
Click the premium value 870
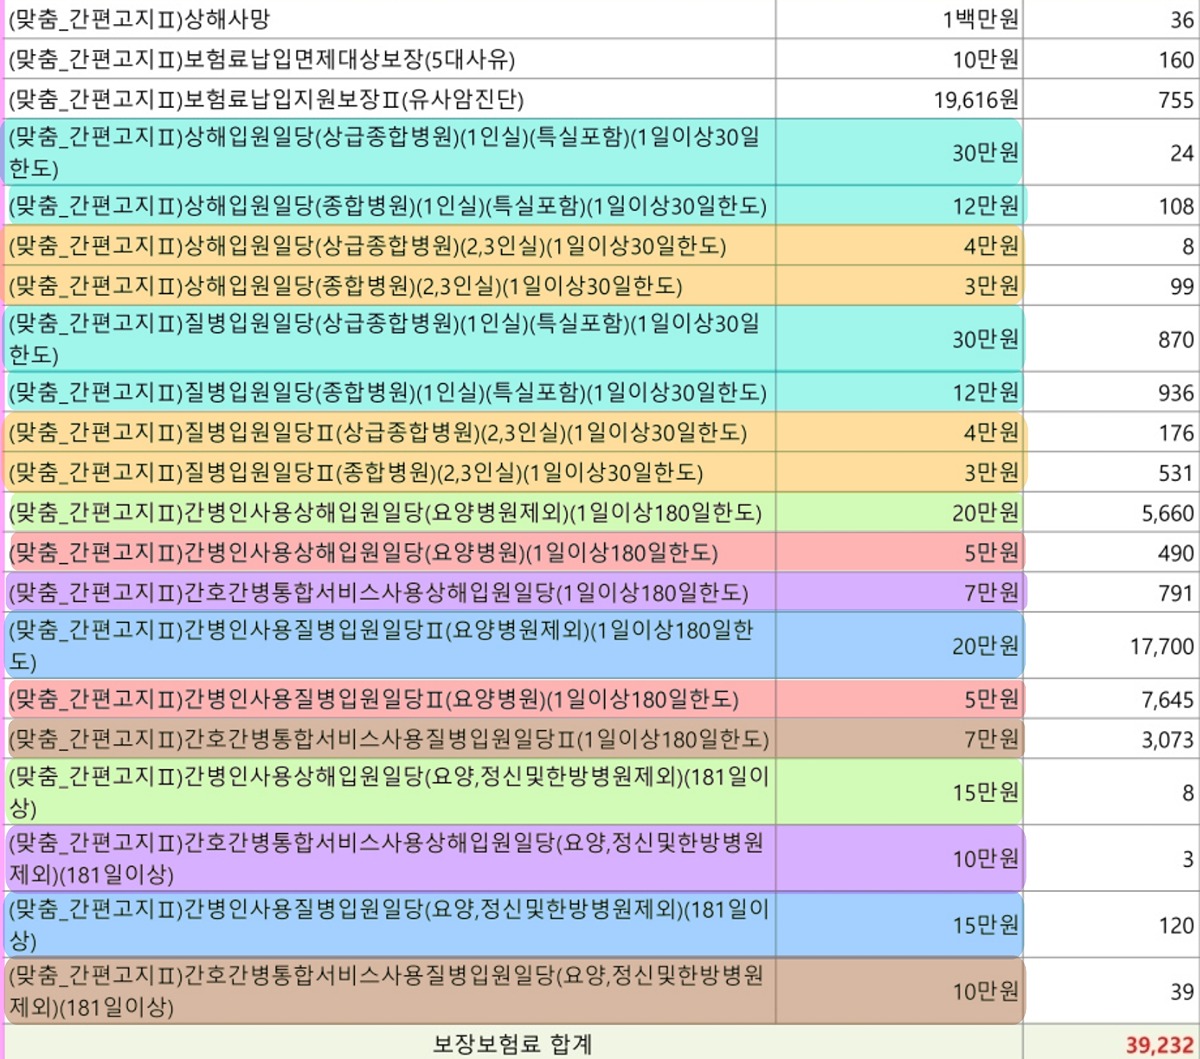(1176, 340)
